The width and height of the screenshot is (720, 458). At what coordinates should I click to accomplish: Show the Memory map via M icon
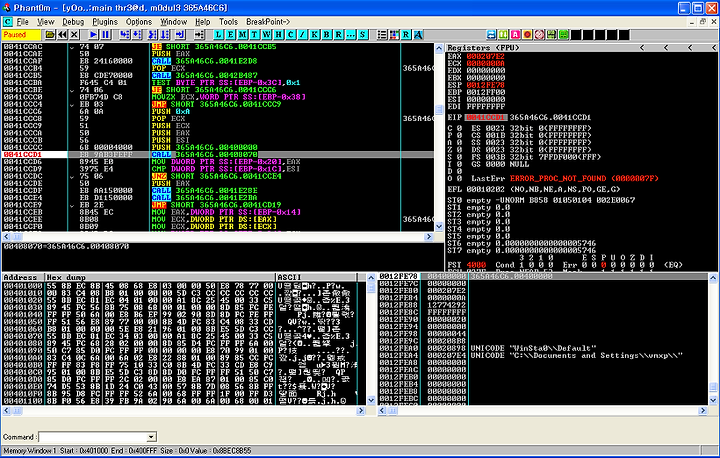pos(242,34)
